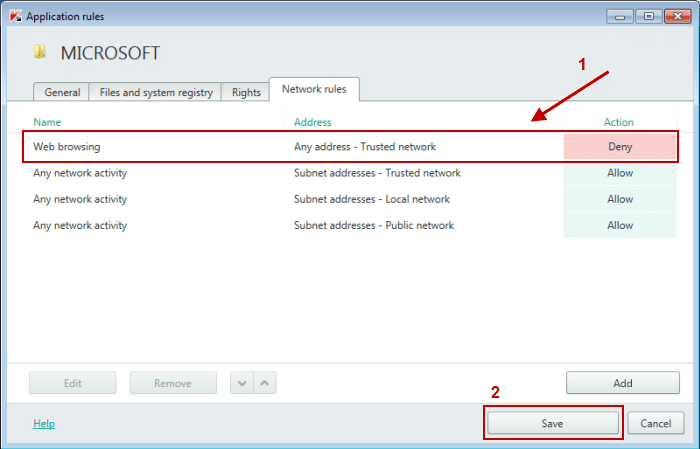
Task: Select 'Subnet addresses - Trusted network' cell
Action: click(x=377, y=173)
